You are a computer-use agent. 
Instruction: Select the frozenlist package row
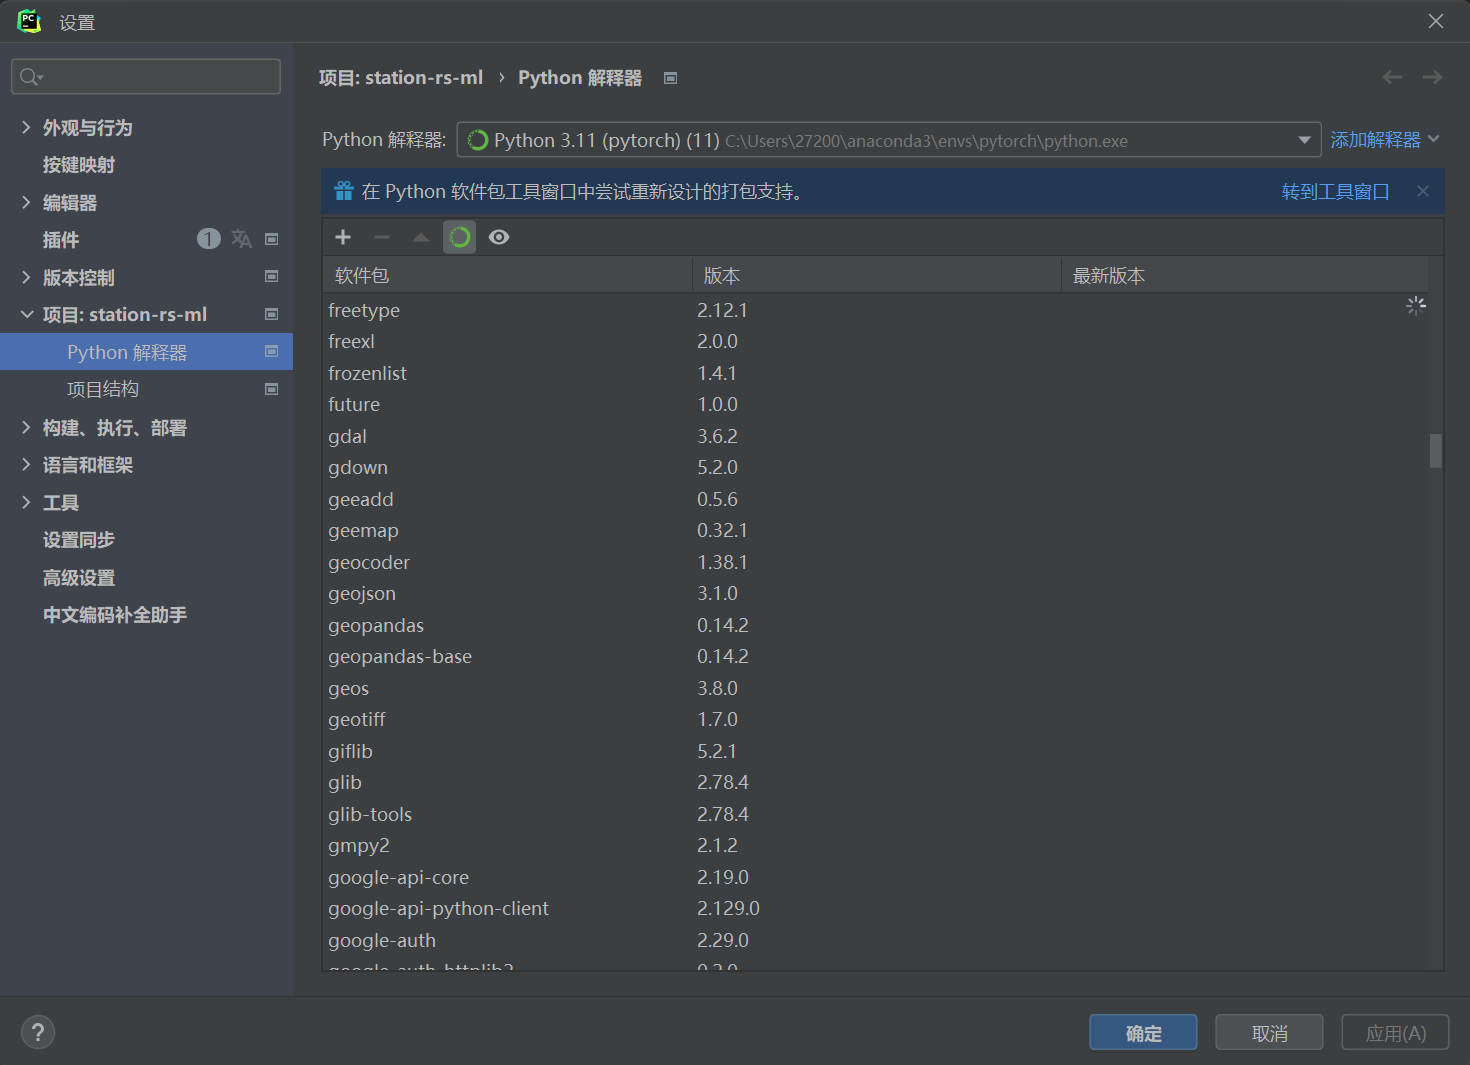[875, 373]
